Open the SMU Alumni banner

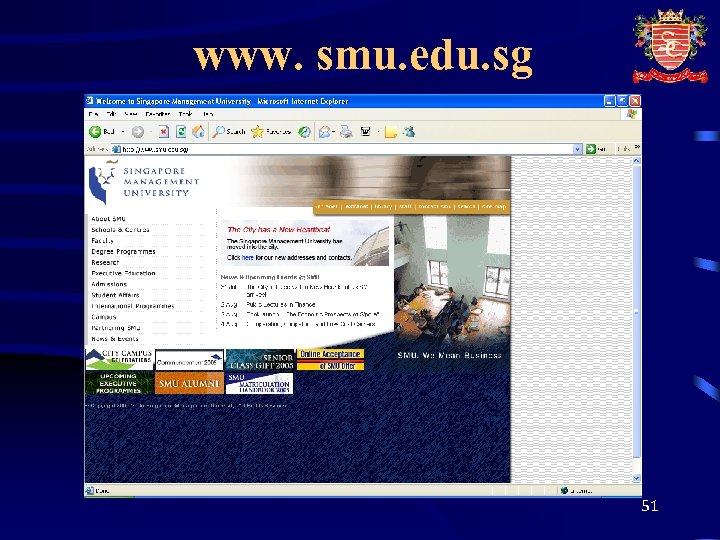click(x=189, y=383)
